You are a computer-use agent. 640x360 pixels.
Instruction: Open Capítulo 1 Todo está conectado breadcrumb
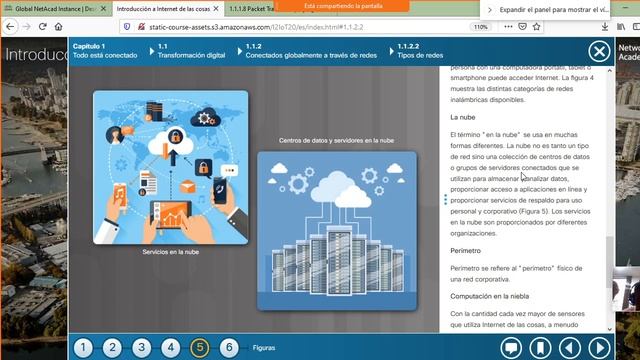[105, 51]
